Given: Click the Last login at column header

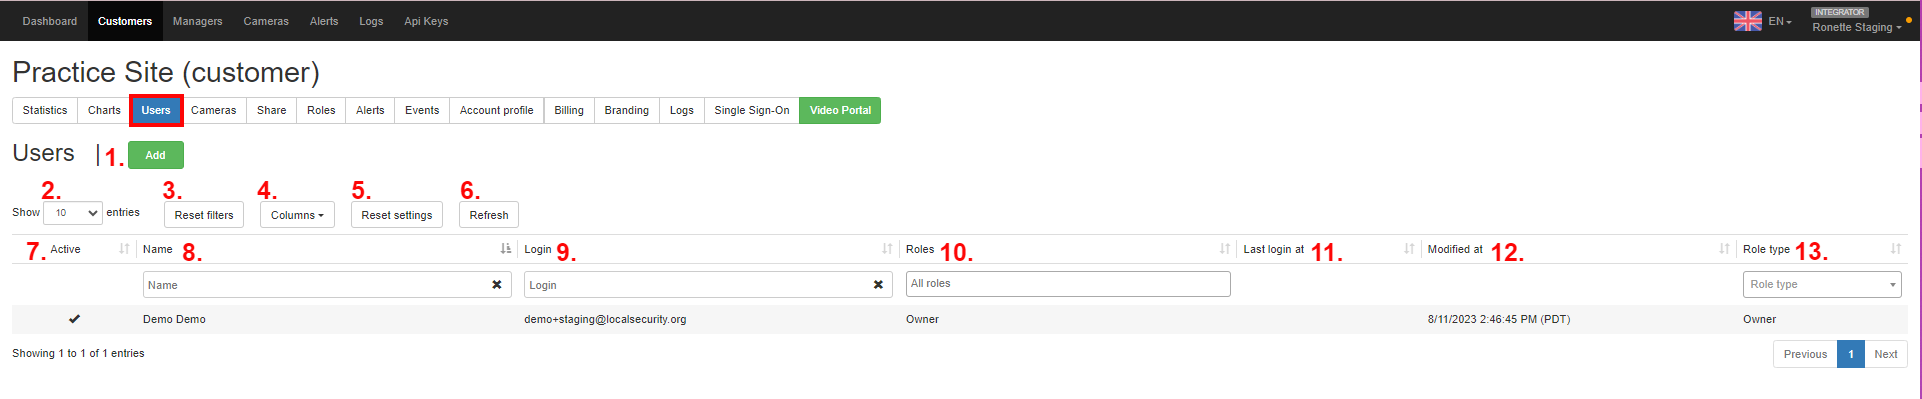Looking at the screenshot, I should [1273, 249].
